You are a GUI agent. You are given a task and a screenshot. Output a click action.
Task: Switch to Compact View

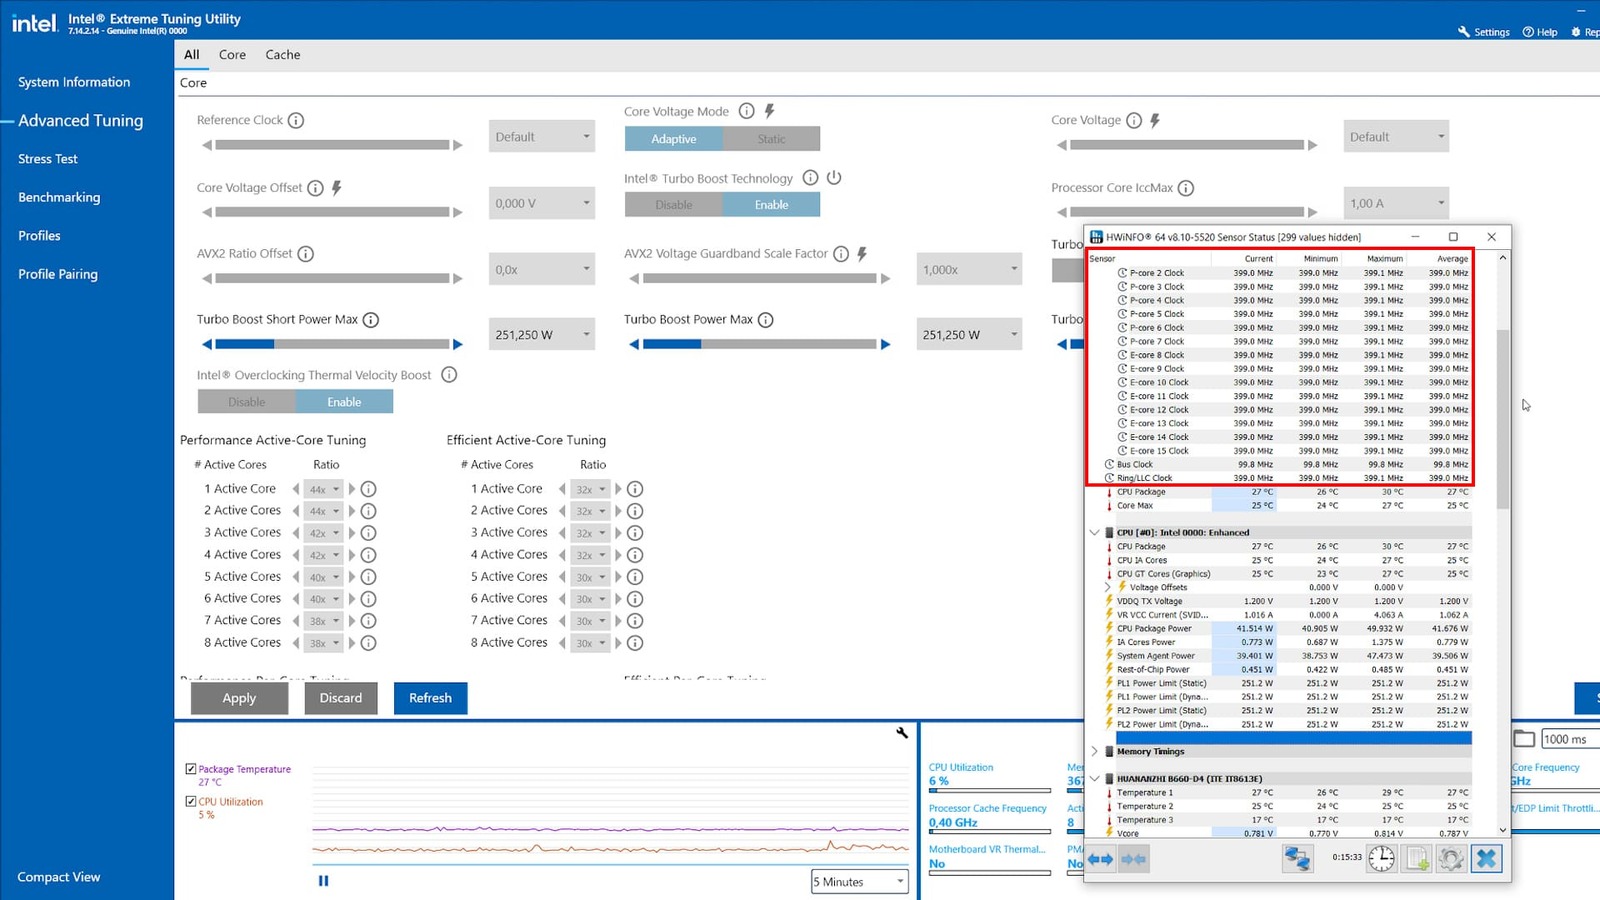[59, 877]
